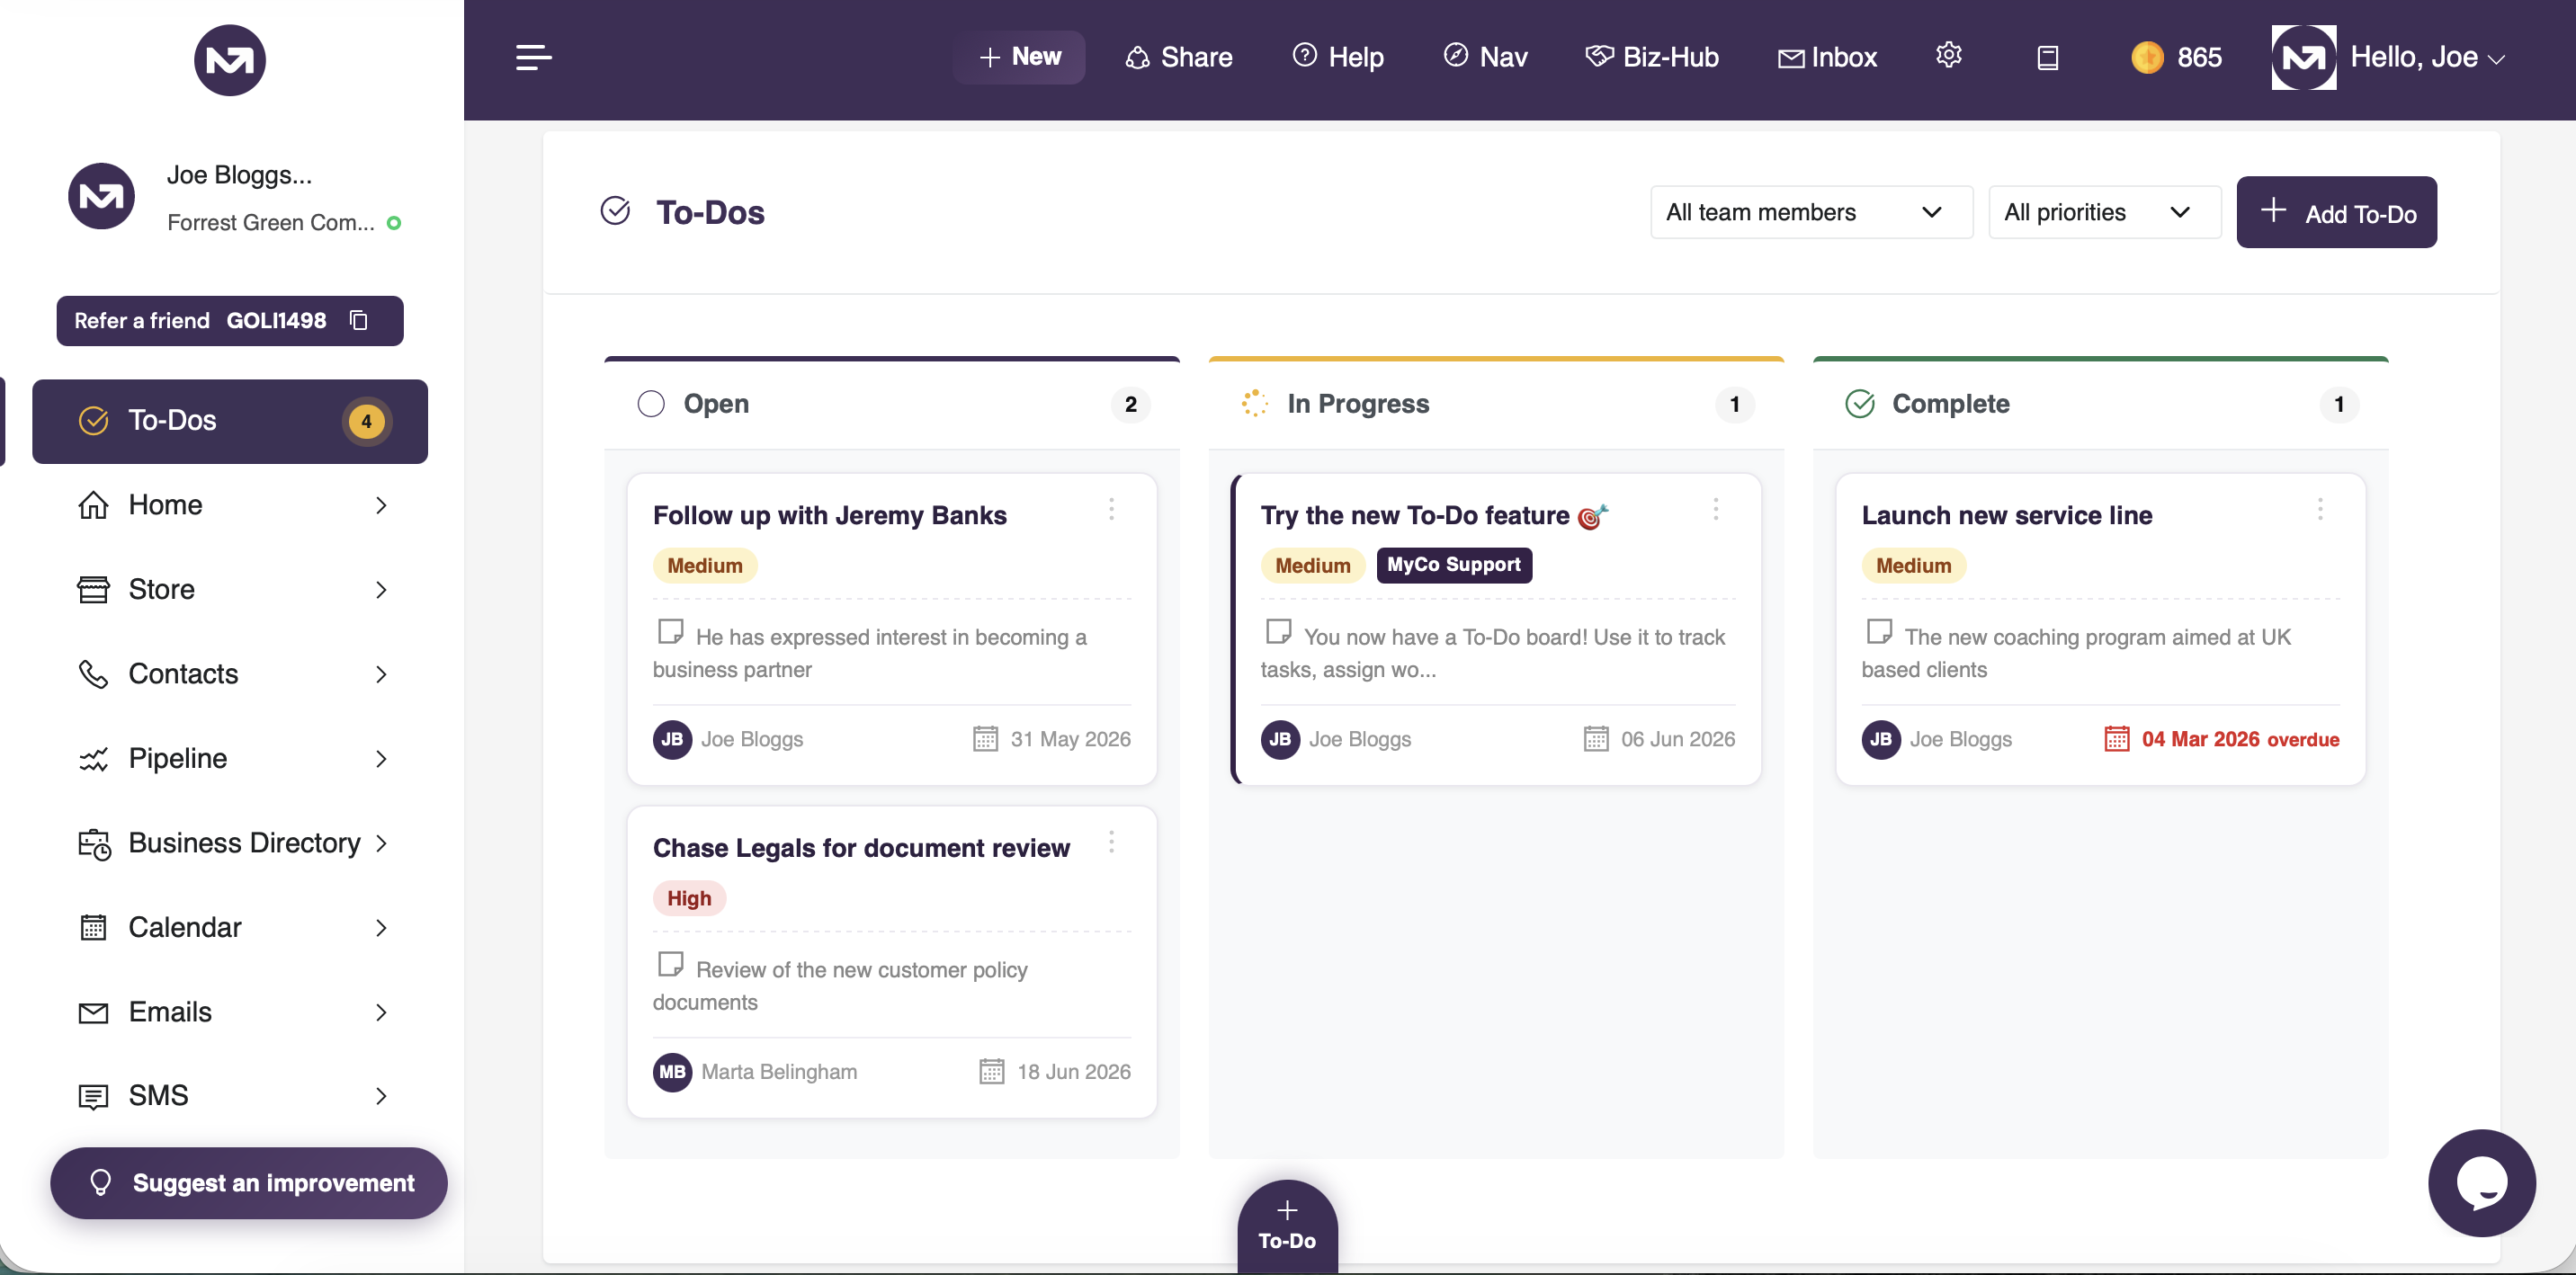Copy the referral code with the copy icon

(x=359, y=320)
